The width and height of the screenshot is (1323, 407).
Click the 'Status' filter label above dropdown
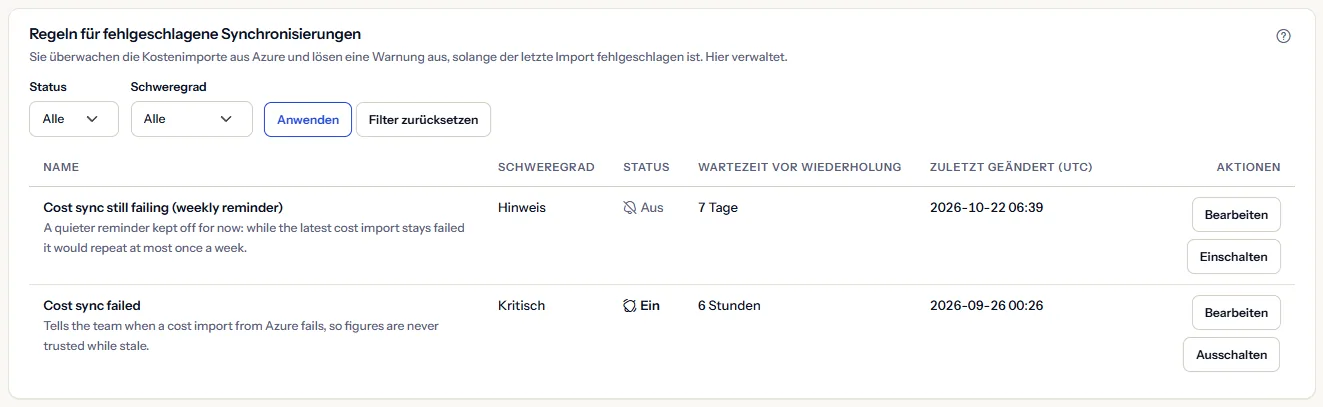coord(48,88)
